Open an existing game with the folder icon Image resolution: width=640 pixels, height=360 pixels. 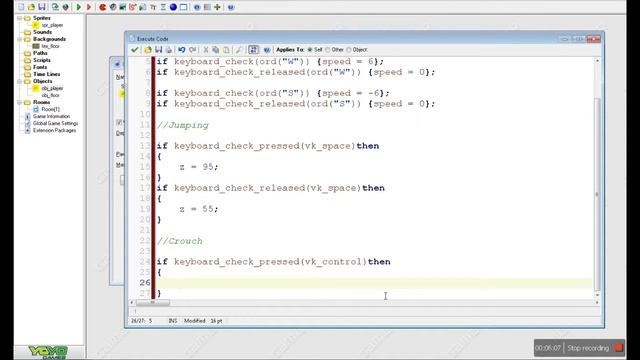click(x=31, y=7)
